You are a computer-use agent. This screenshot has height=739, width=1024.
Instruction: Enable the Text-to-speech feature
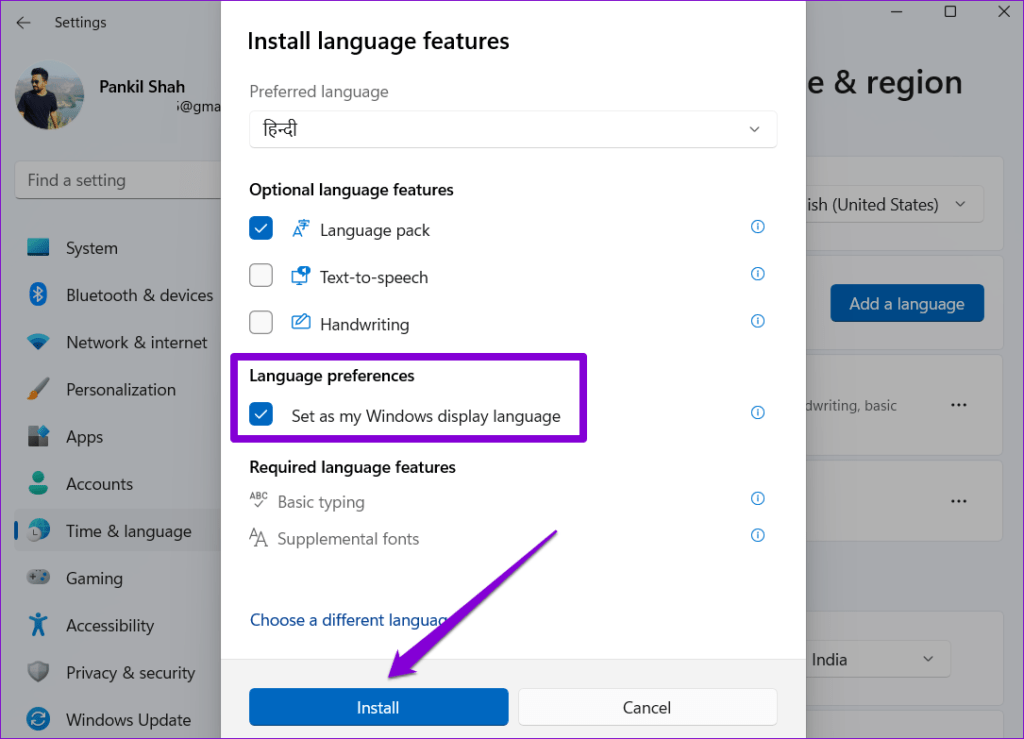pyautogui.click(x=260, y=275)
